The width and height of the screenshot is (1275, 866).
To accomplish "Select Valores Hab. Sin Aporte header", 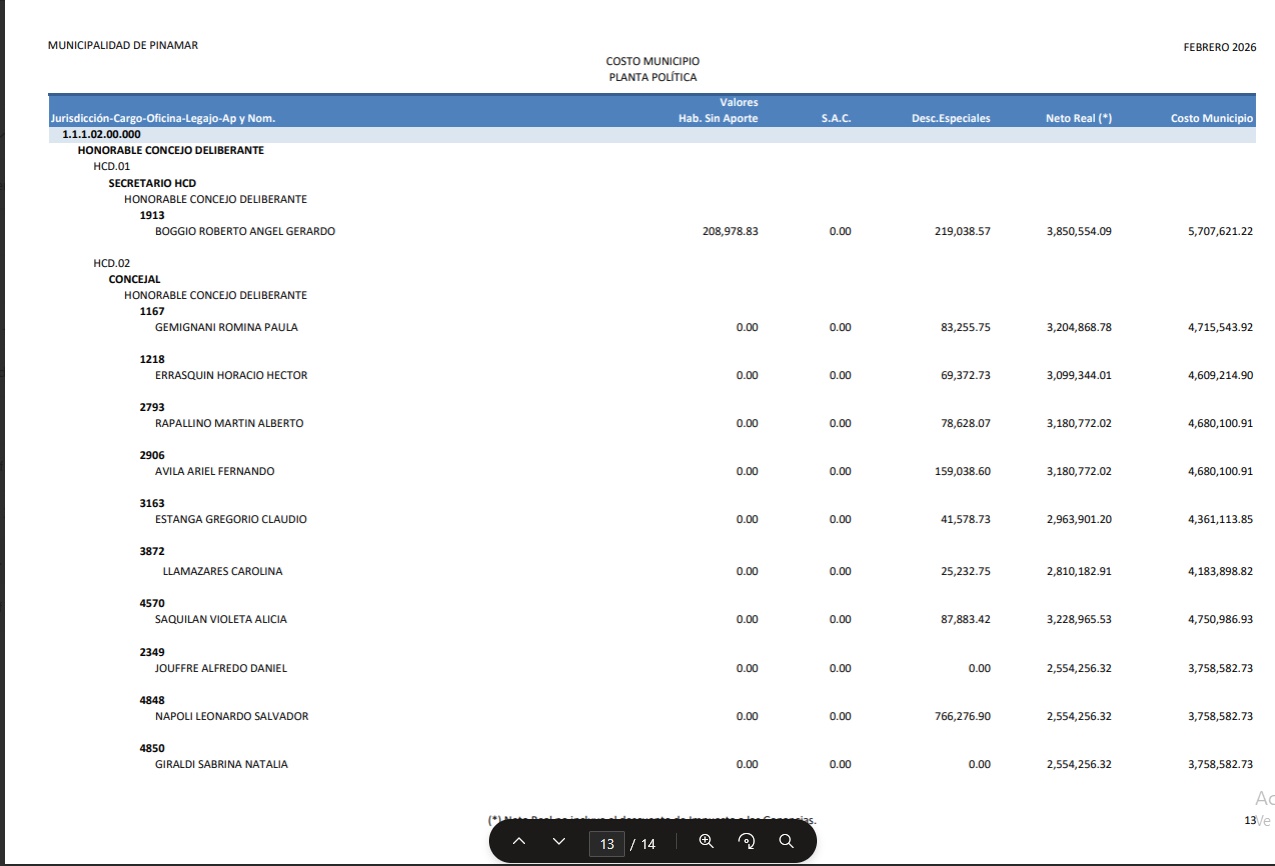I will [718, 111].
